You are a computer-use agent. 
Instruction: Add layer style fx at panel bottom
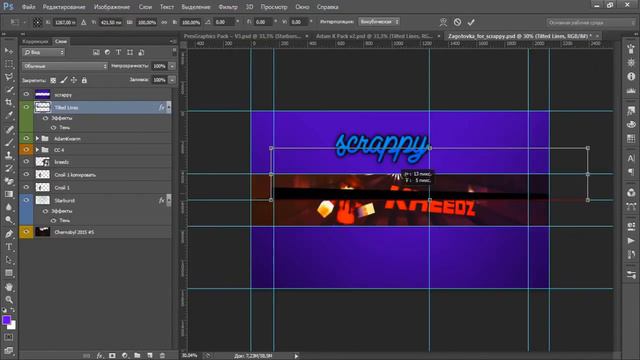(x=100, y=356)
